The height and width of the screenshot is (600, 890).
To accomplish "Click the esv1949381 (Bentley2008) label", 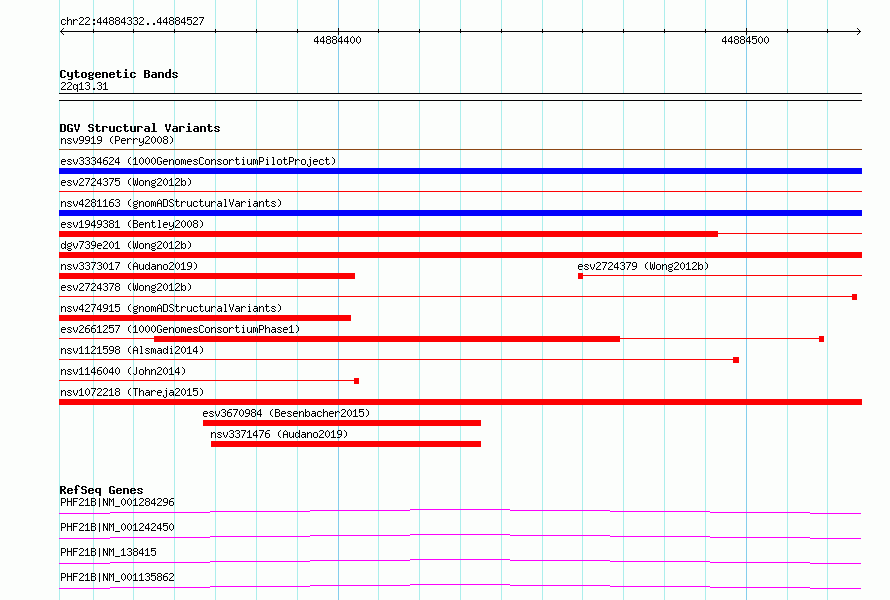I will click(x=132, y=224).
